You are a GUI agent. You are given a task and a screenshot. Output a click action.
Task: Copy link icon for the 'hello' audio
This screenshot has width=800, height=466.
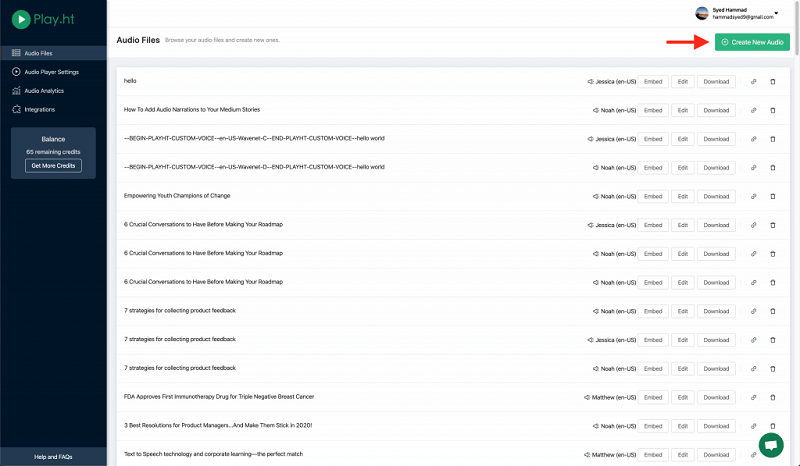pos(754,81)
